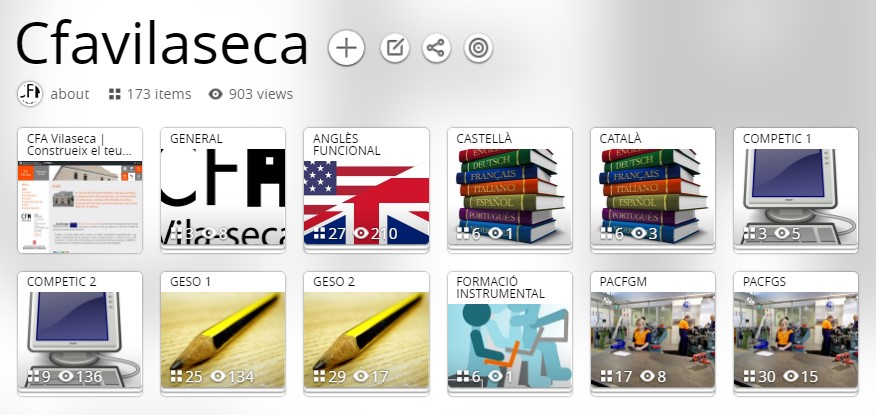Screen dimensions: 876x415
Task: Click the about link
Action: (x=70, y=94)
